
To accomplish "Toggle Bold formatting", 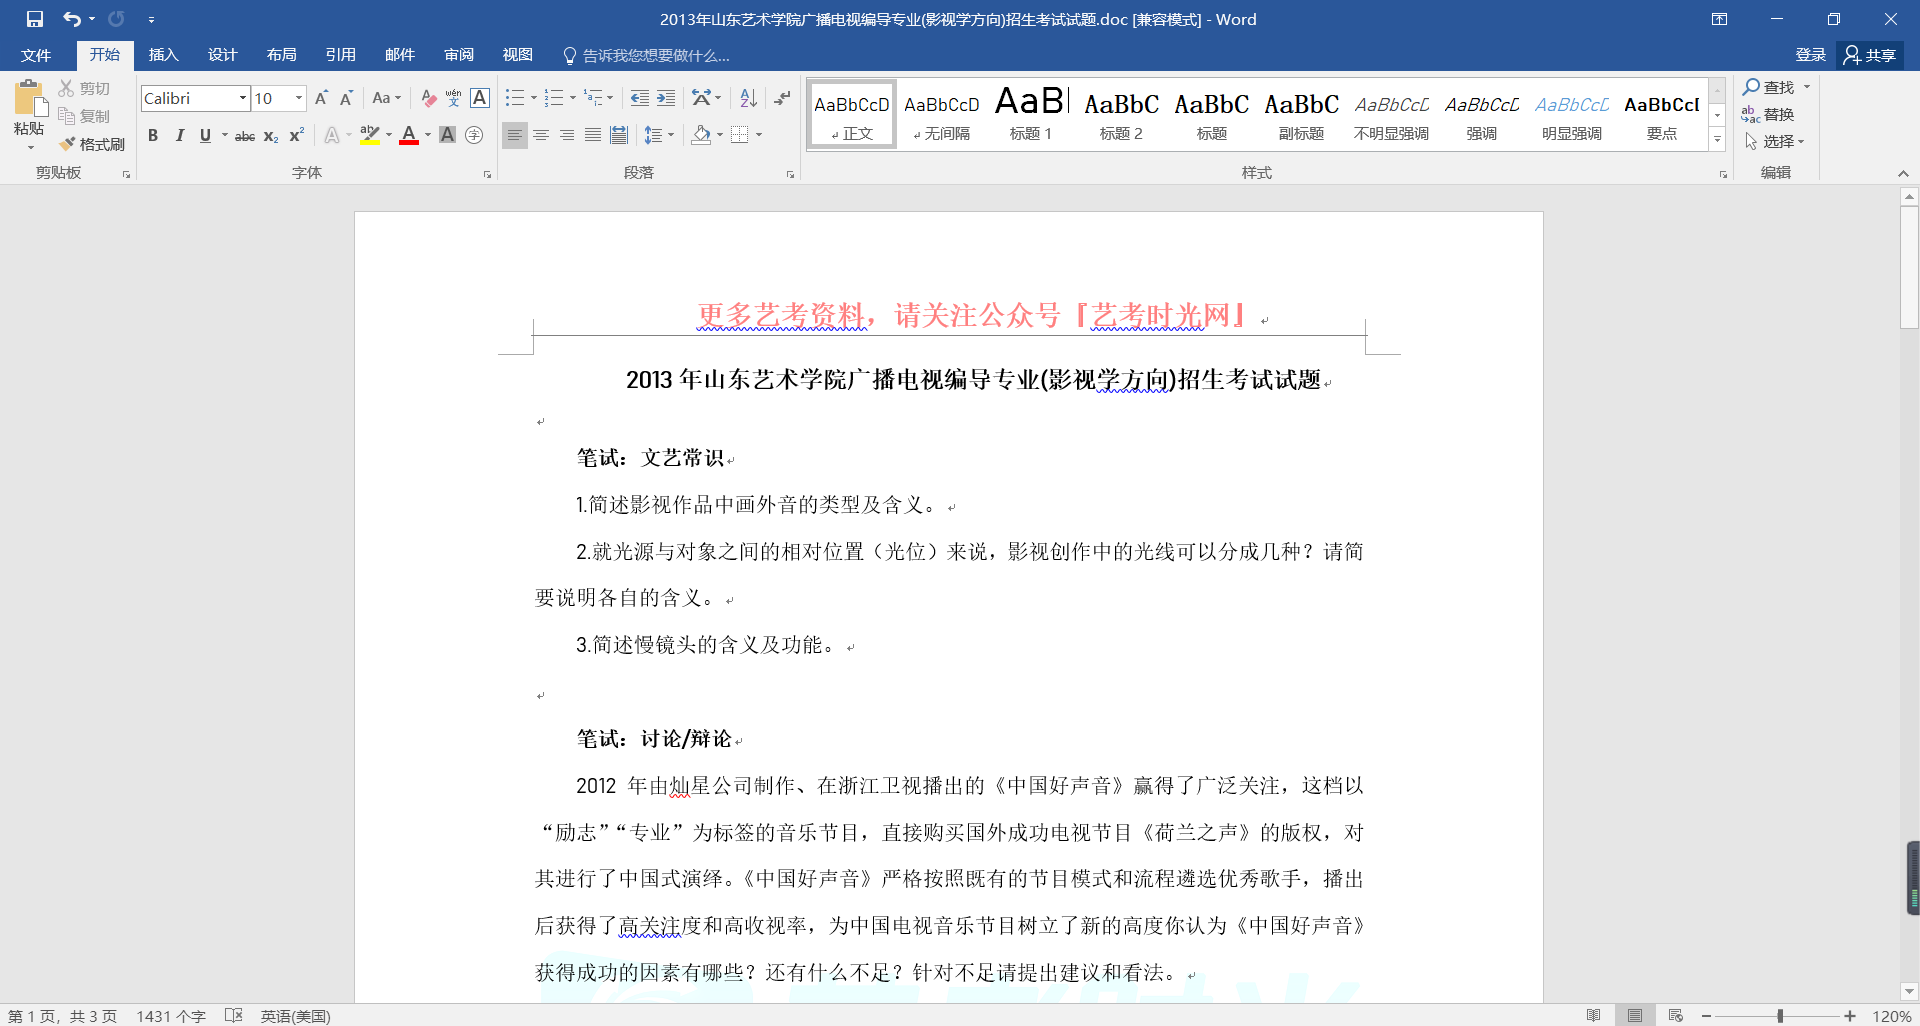I will click(x=153, y=136).
